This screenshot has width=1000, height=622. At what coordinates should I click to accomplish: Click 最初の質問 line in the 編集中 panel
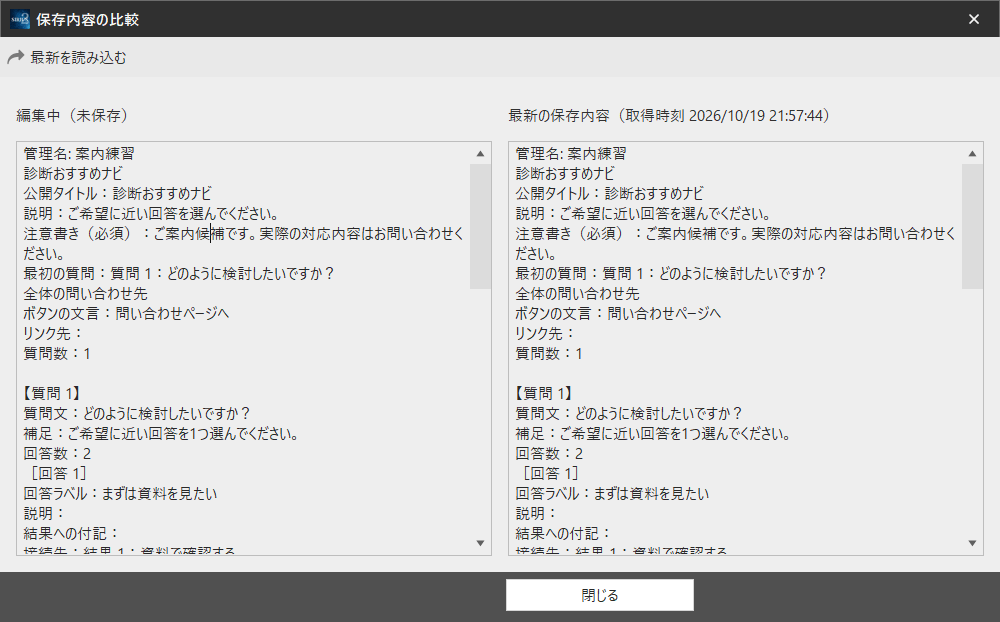[179, 274]
